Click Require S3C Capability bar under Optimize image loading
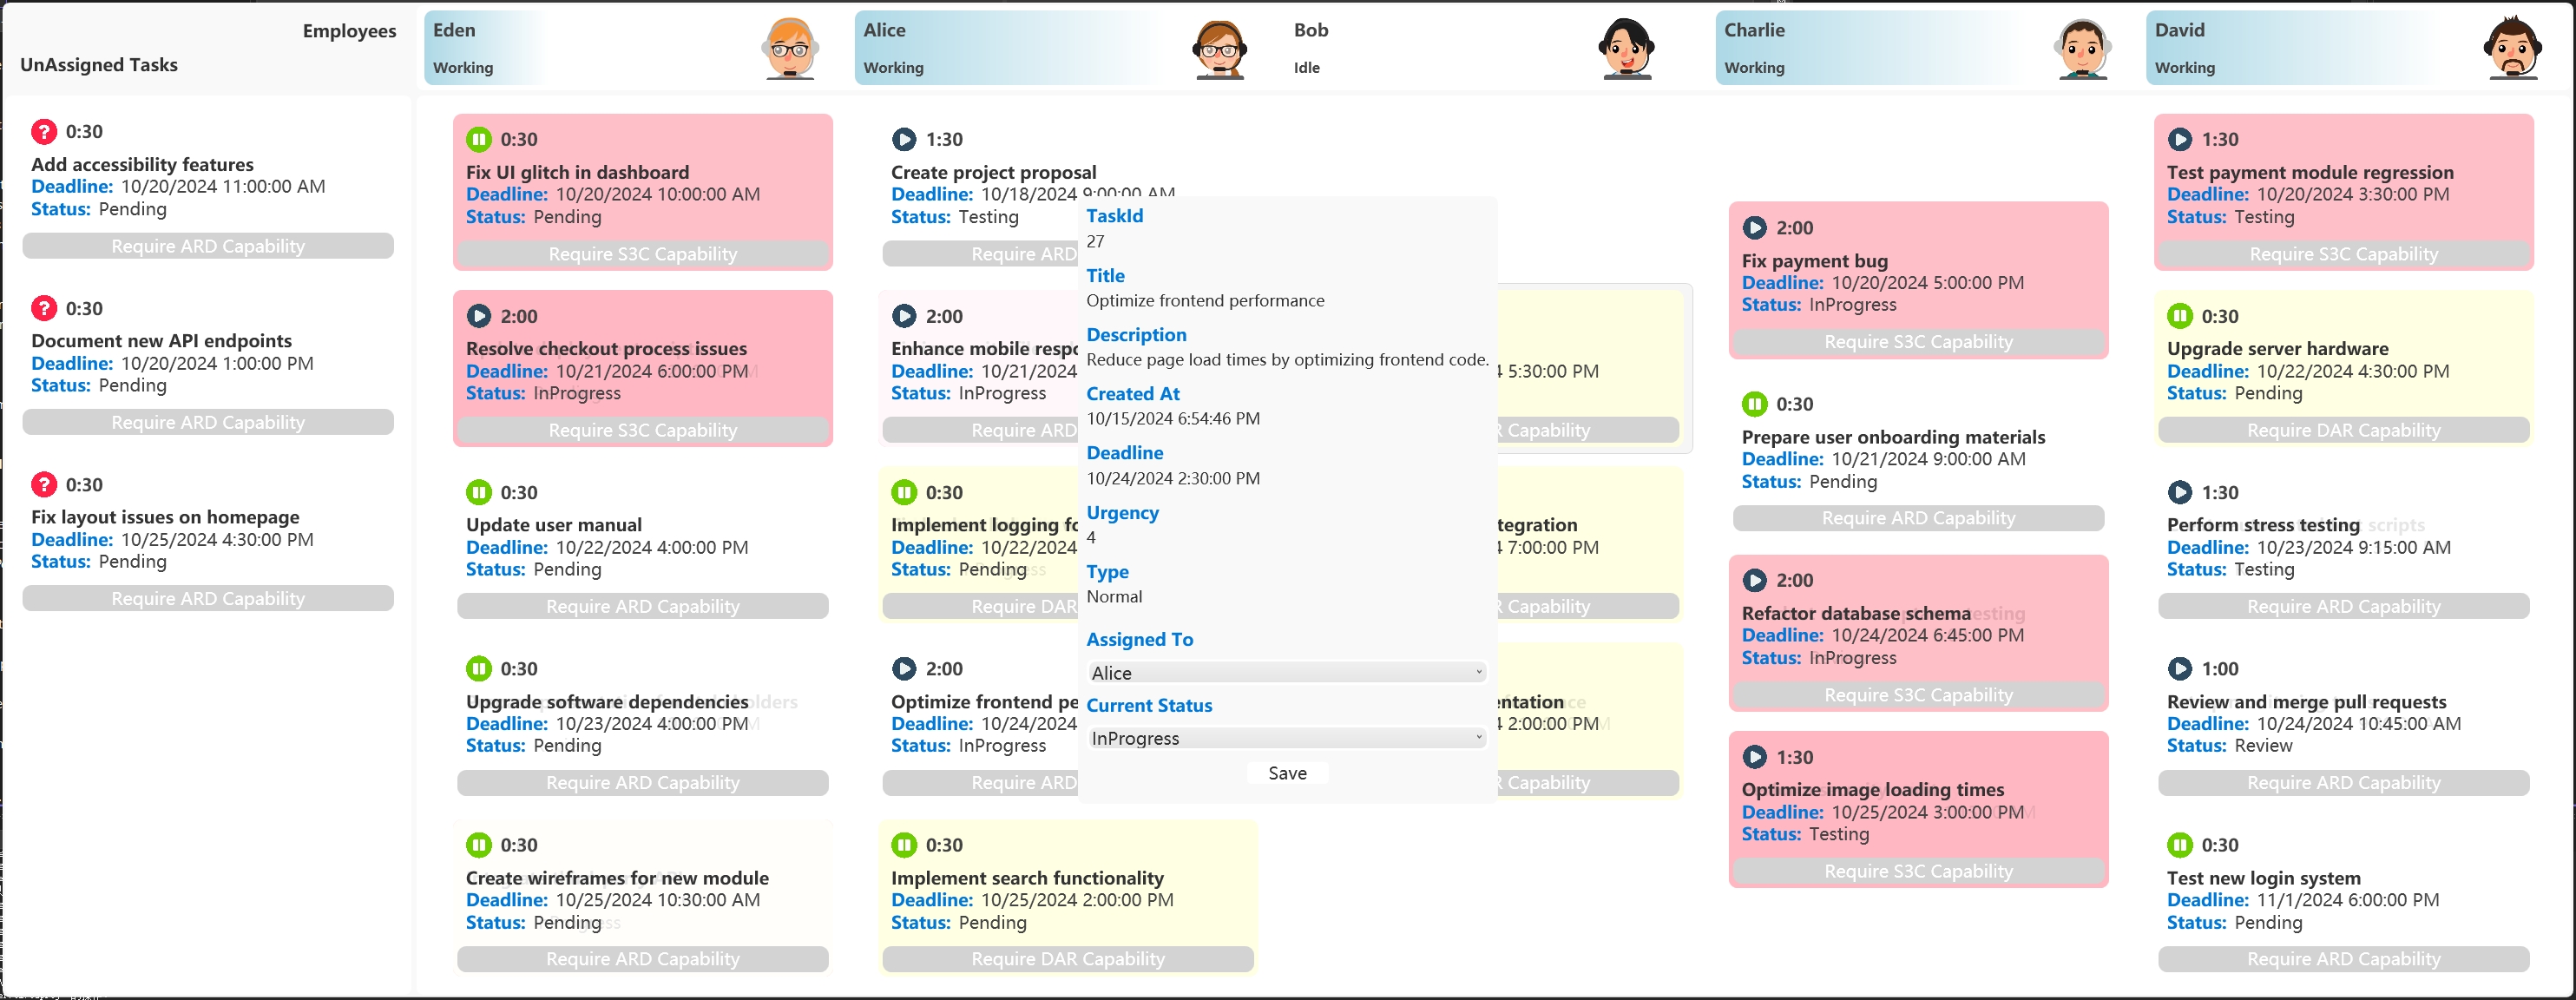The image size is (2576, 1000). click(1917, 871)
